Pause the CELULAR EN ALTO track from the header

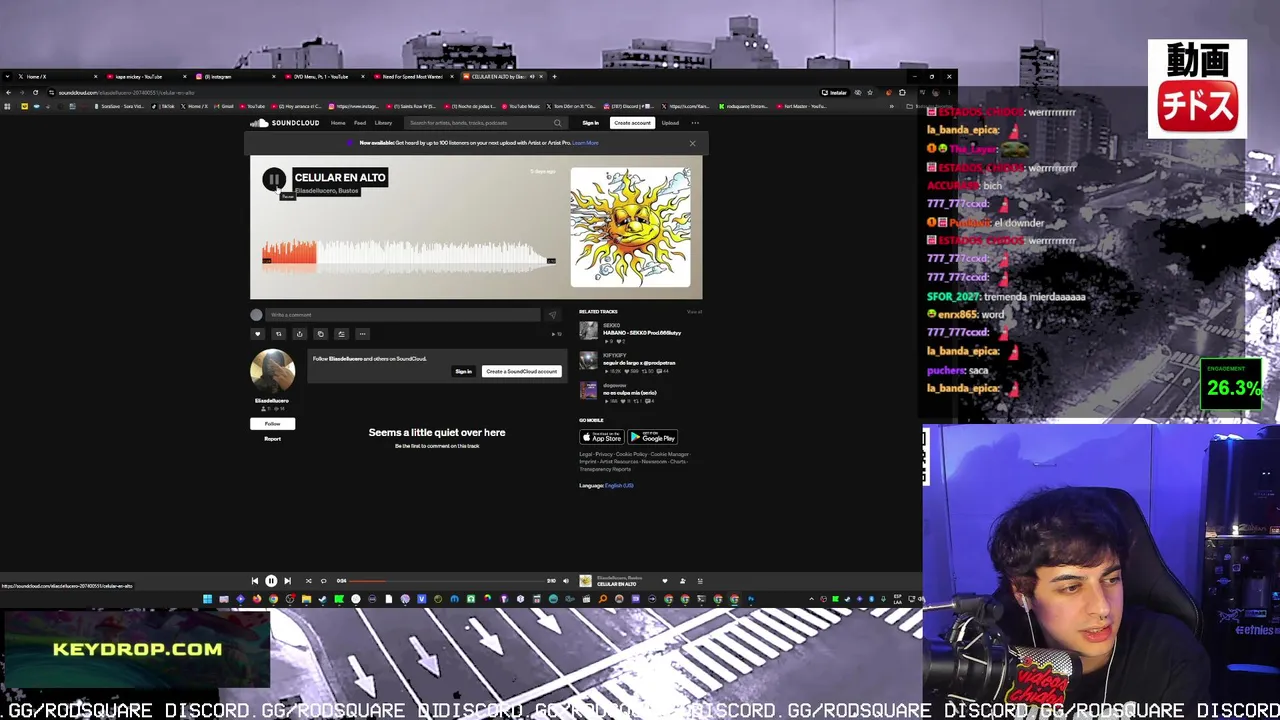coord(273,180)
